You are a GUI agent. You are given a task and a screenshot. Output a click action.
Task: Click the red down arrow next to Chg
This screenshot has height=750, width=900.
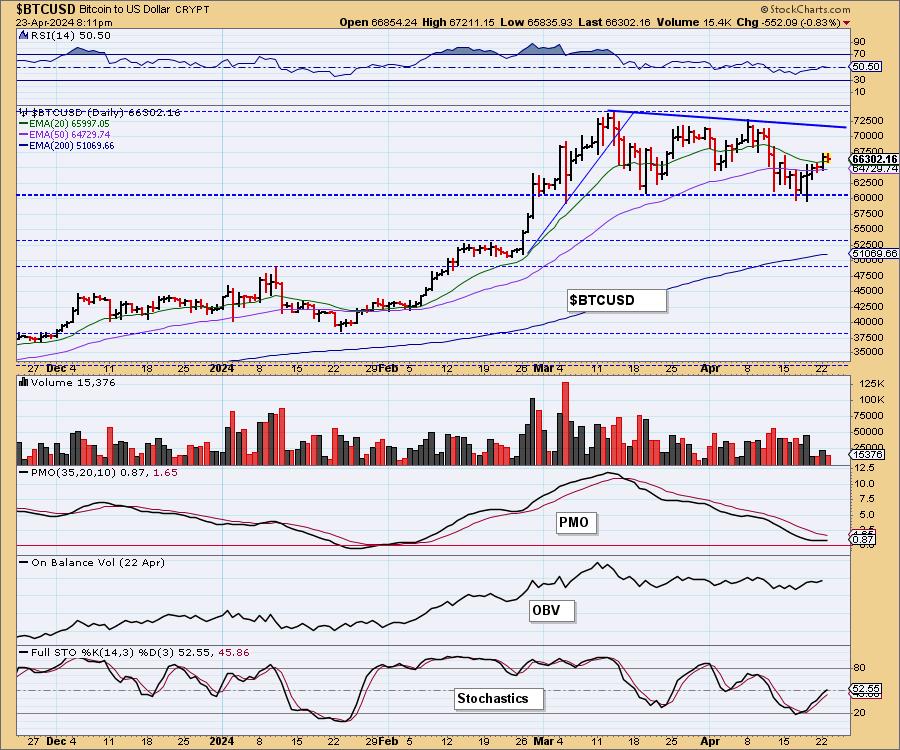click(847, 23)
